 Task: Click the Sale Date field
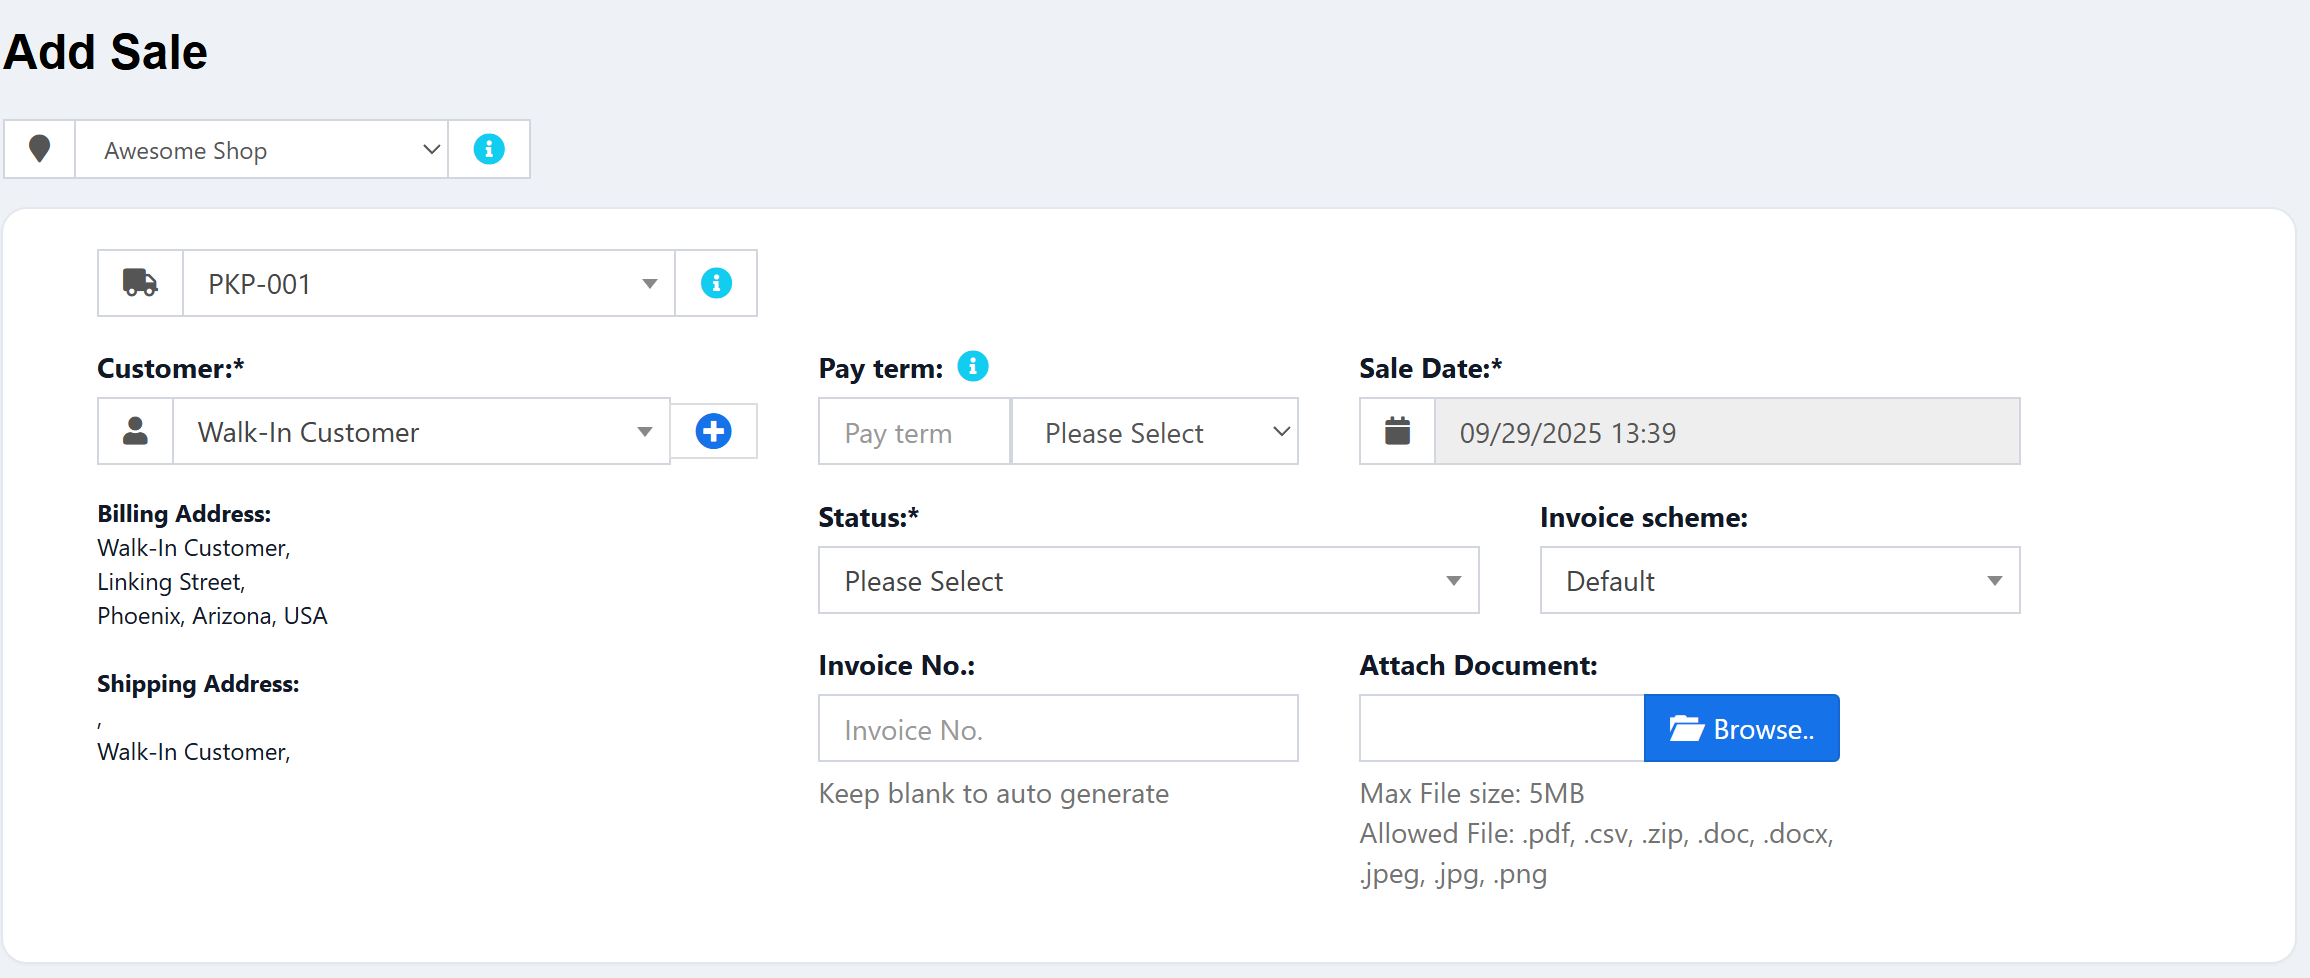tap(1726, 431)
